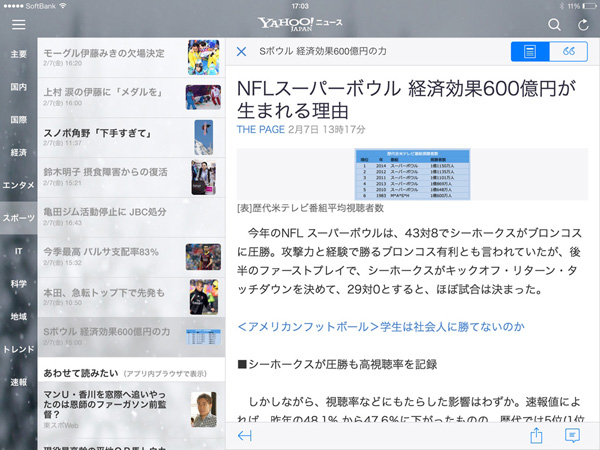
Task: Open the share icon below the article
Action: coord(535,436)
